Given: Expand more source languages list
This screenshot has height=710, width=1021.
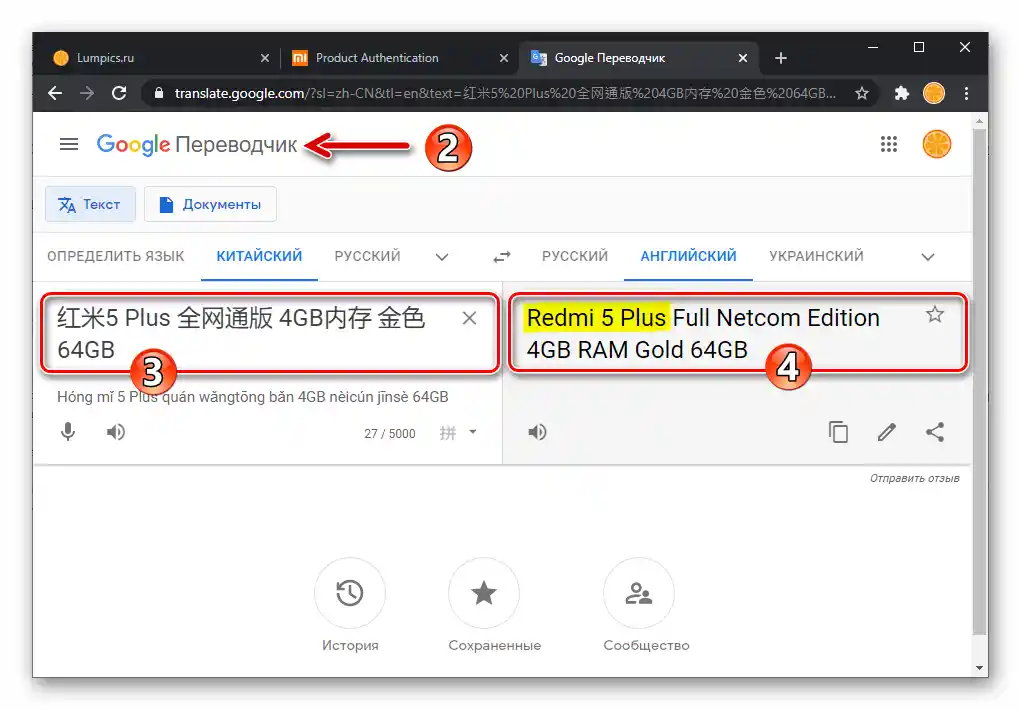Looking at the screenshot, I should click(x=441, y=257).
